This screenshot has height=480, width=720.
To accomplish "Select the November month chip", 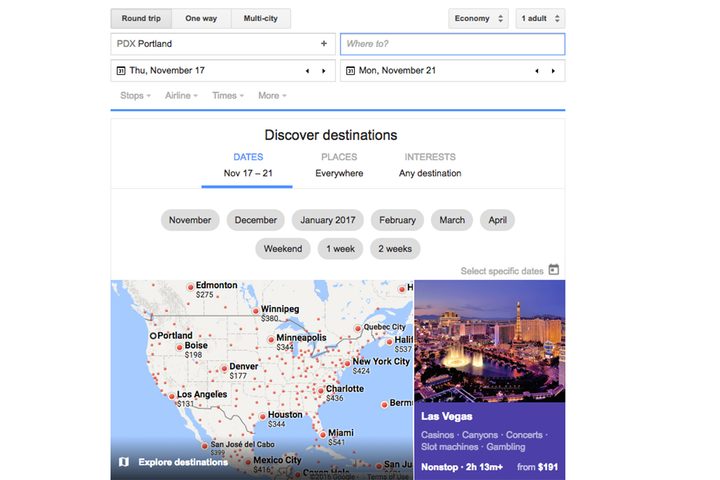I will pyautogui.click(x=190, y=220).
